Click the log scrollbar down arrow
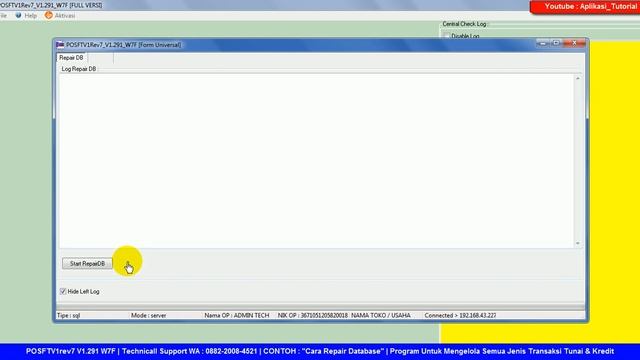This screenshot has height=360, width=640. tap(578, 243)
